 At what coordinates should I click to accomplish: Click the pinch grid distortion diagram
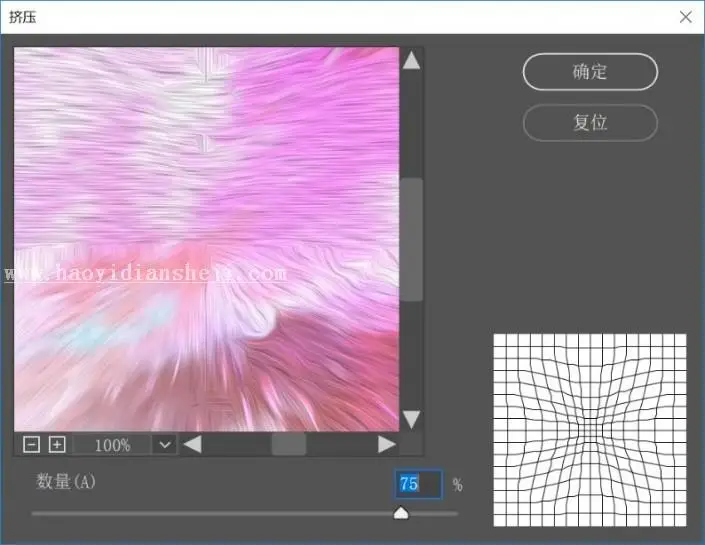tap(590, 430)
